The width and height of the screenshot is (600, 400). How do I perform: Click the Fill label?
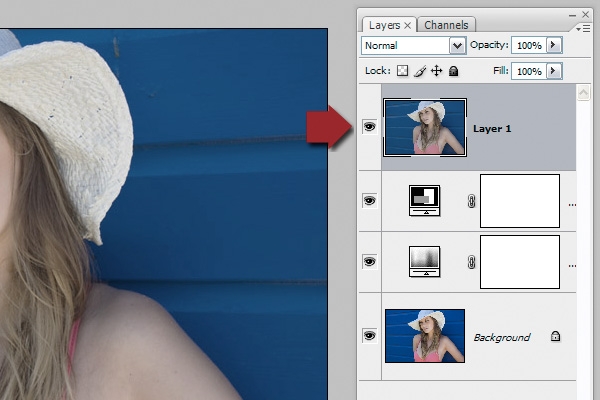coord(501,71)
